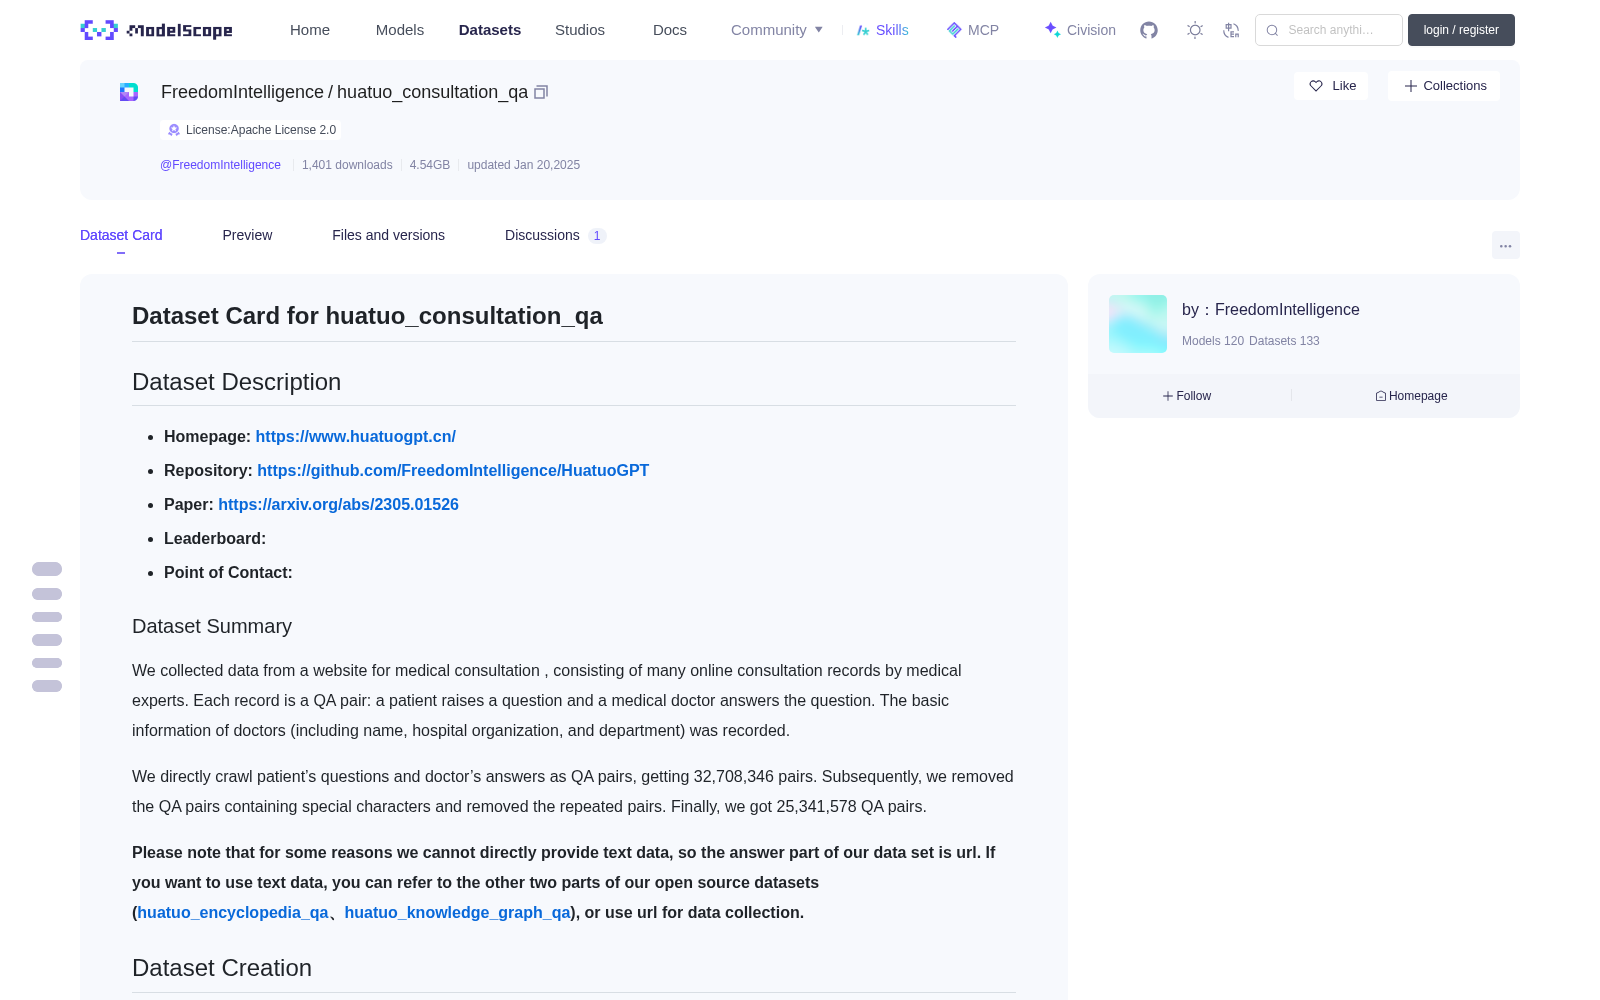Image resolution: width=1600 pixels, height=1000 pixels.
Task: Click the 1,401 downloads text
Action: click(347, 165)
